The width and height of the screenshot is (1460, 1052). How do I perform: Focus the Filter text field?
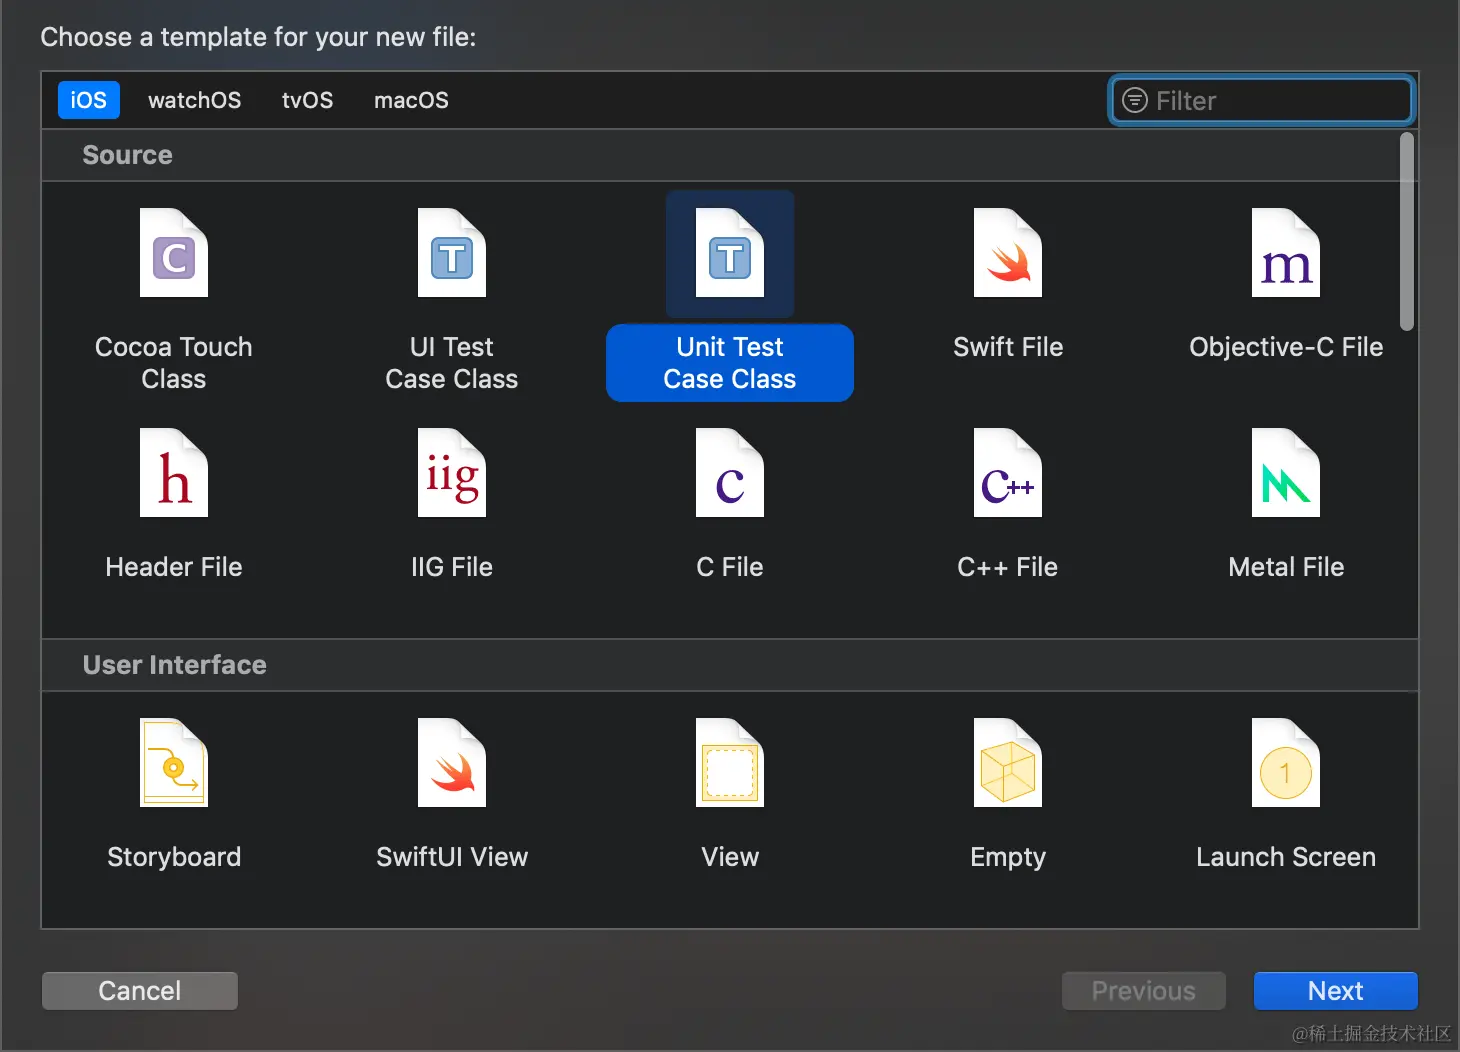[x=1262, y=100]
